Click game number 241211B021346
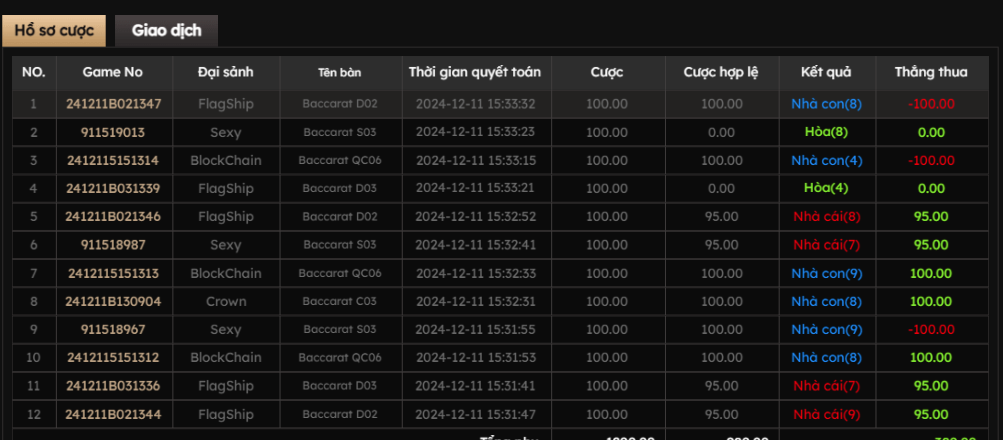This screenshot has width=1003, height=440. click(x=113, y=216)
